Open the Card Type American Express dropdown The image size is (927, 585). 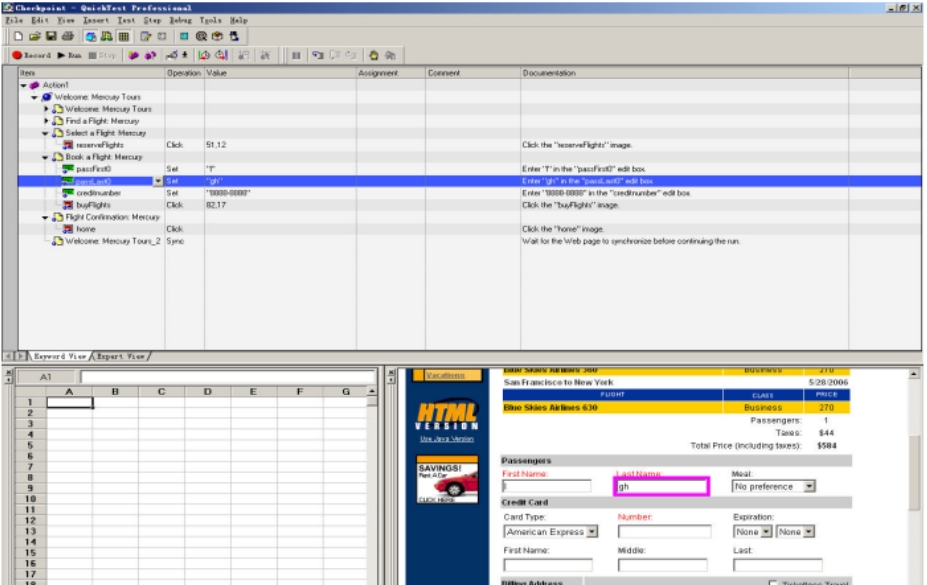tap(592, 532)
